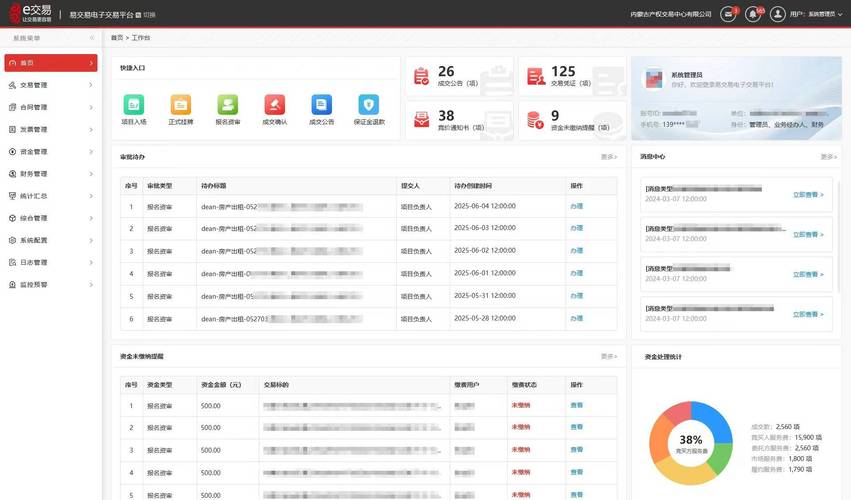Click 办理 for the 2025-06-03 task
The image size is (851, 500).
point(576,228)
